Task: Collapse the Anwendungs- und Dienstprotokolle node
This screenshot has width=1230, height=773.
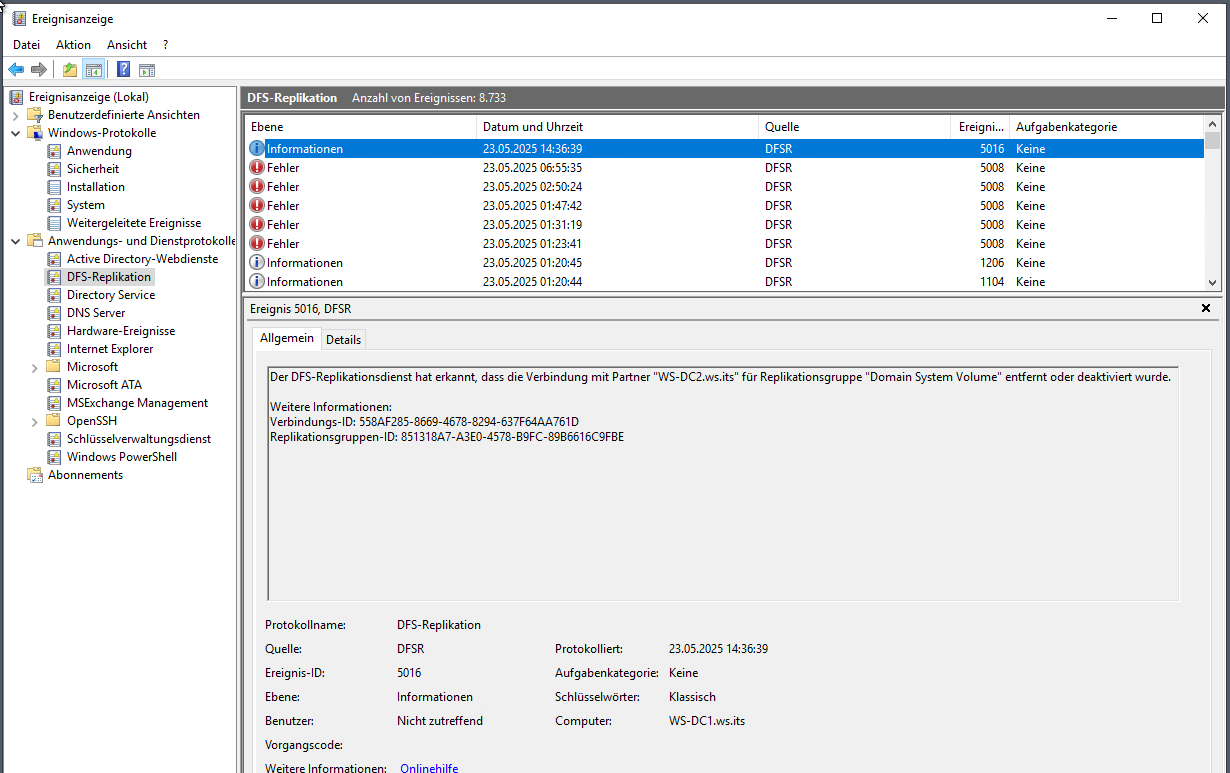Action: point(15,241)
